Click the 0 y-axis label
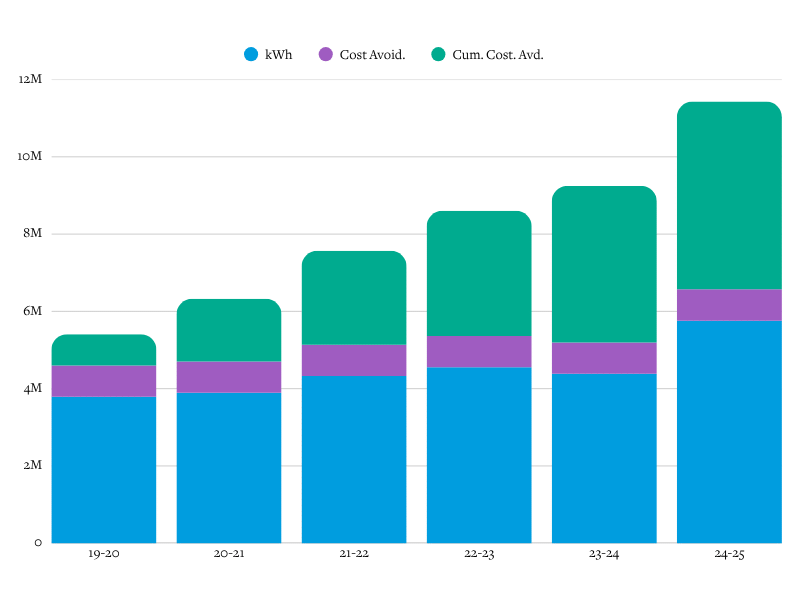The height and width of the screenshot is (600, 800). pos(38,543)
